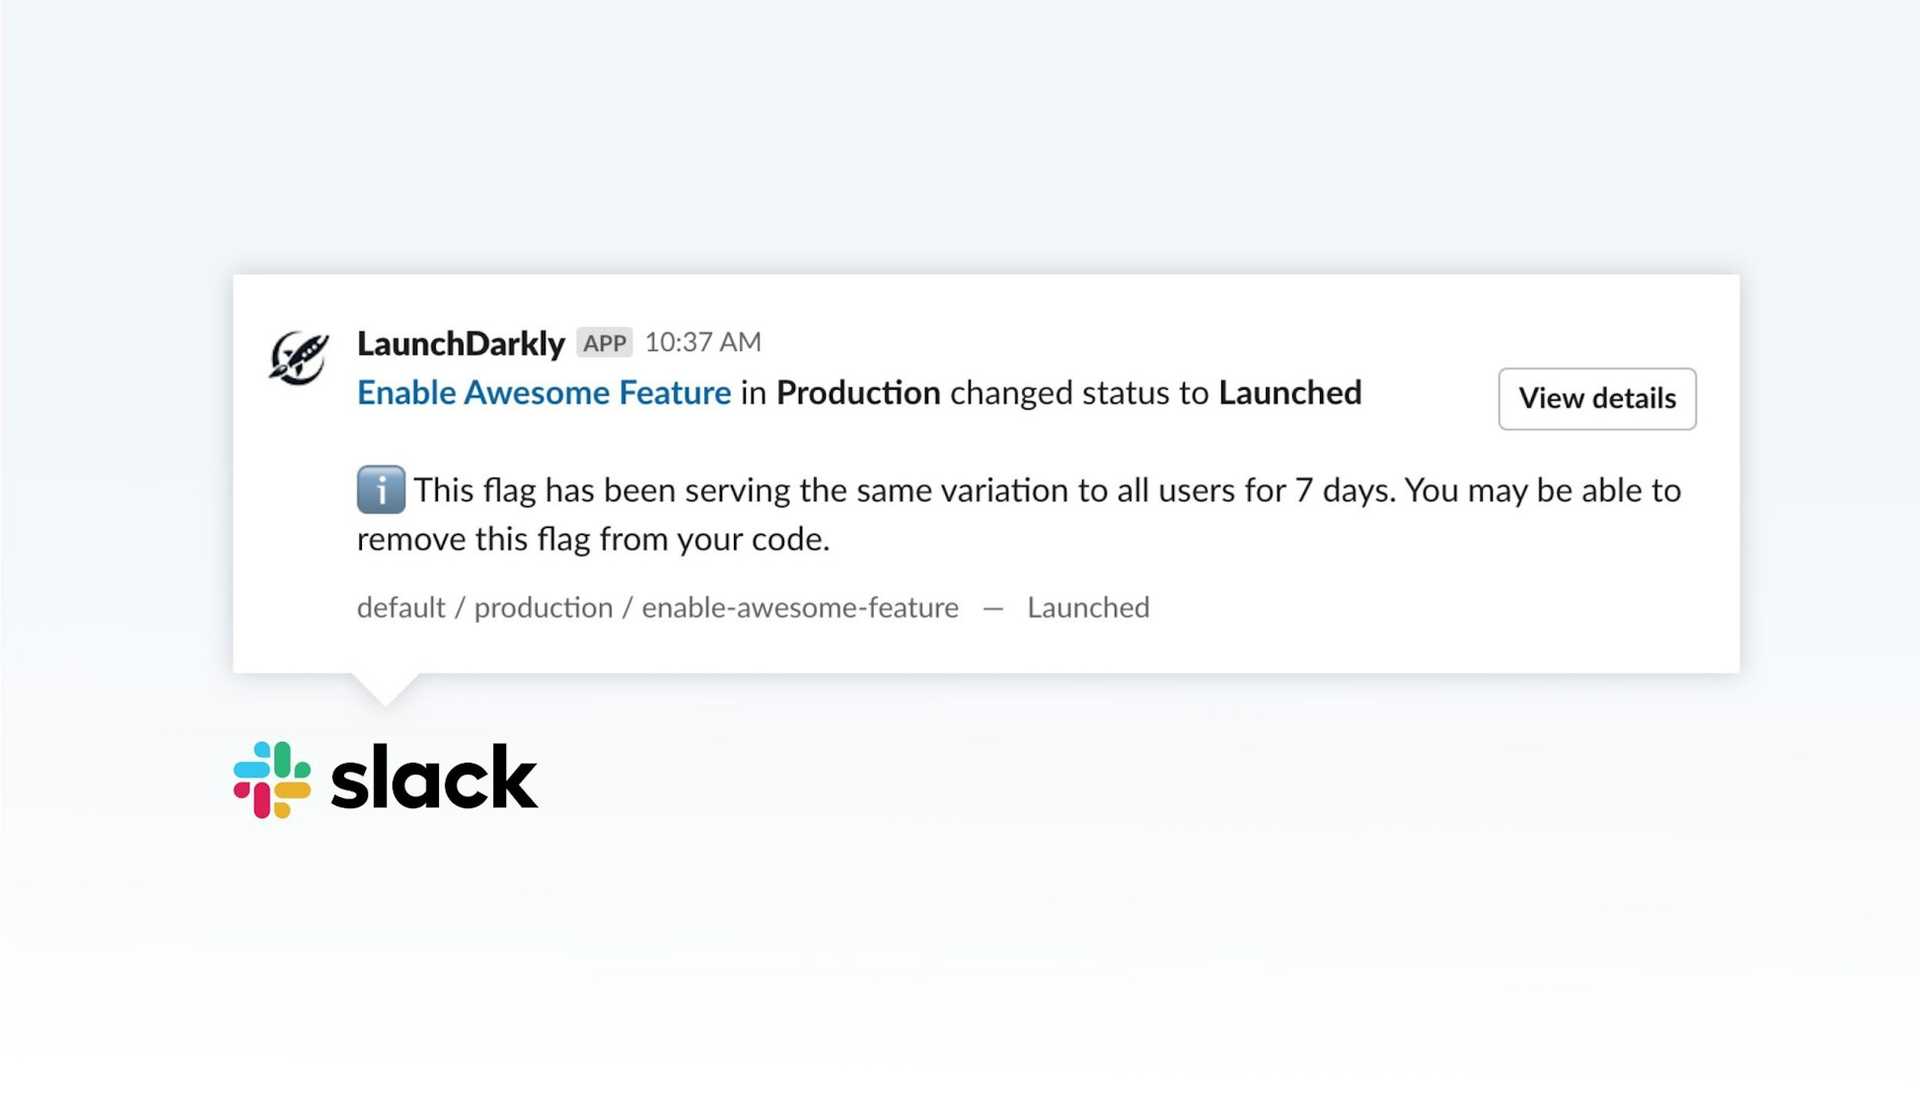Viewport: 1920px width, 1110px height.
Task: Click the default breadcrumb segment
Action: click(399, 607)
